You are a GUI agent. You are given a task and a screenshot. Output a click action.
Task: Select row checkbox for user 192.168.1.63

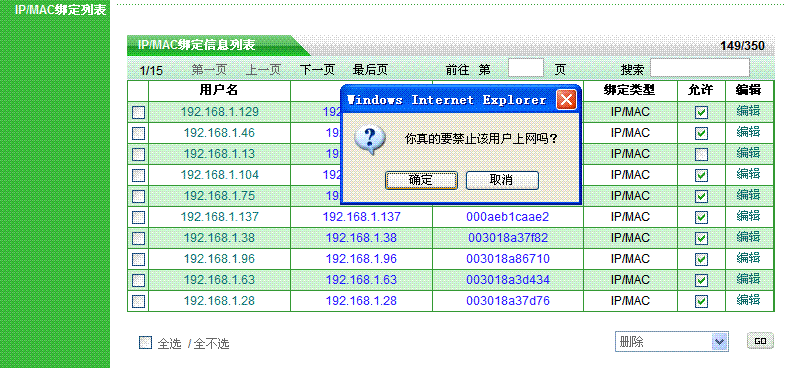click(x=139, y=280)
